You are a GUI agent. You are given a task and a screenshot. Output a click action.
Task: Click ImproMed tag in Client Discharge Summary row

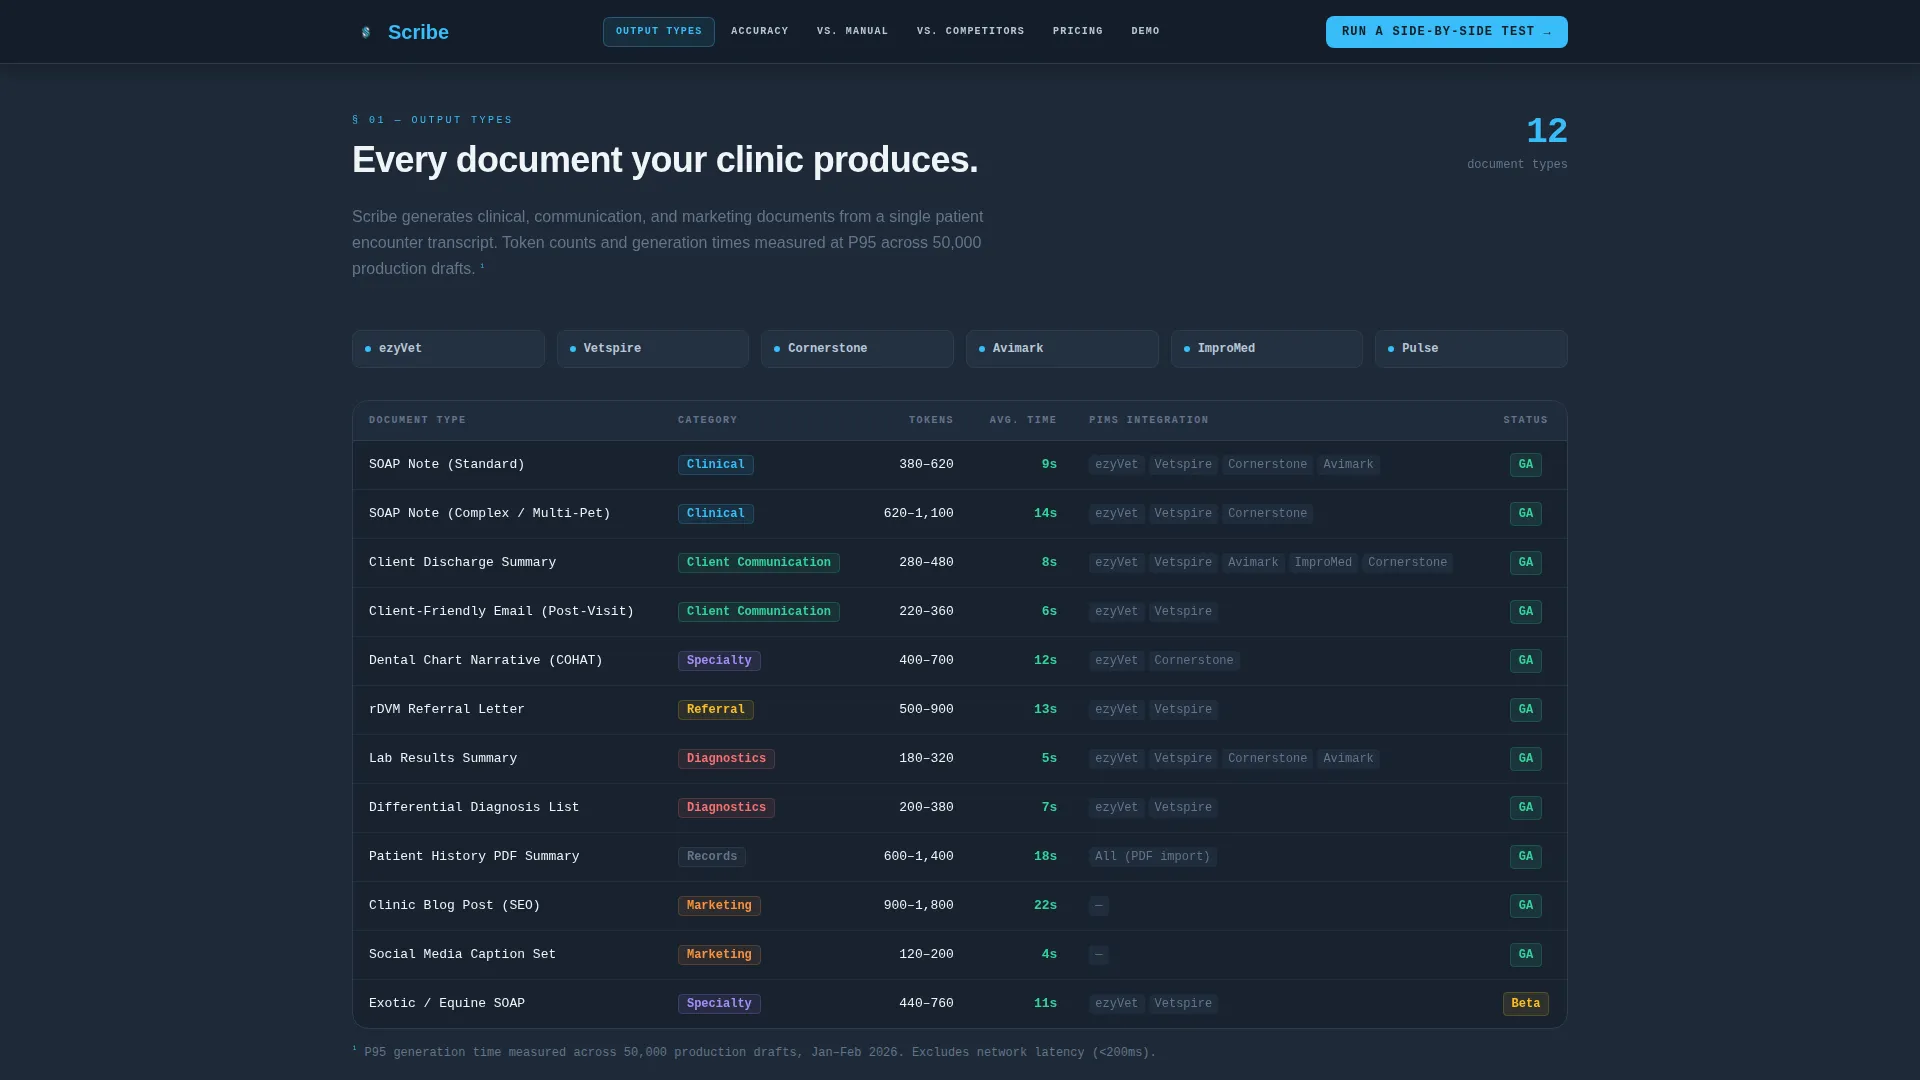tap(1323, 563)
